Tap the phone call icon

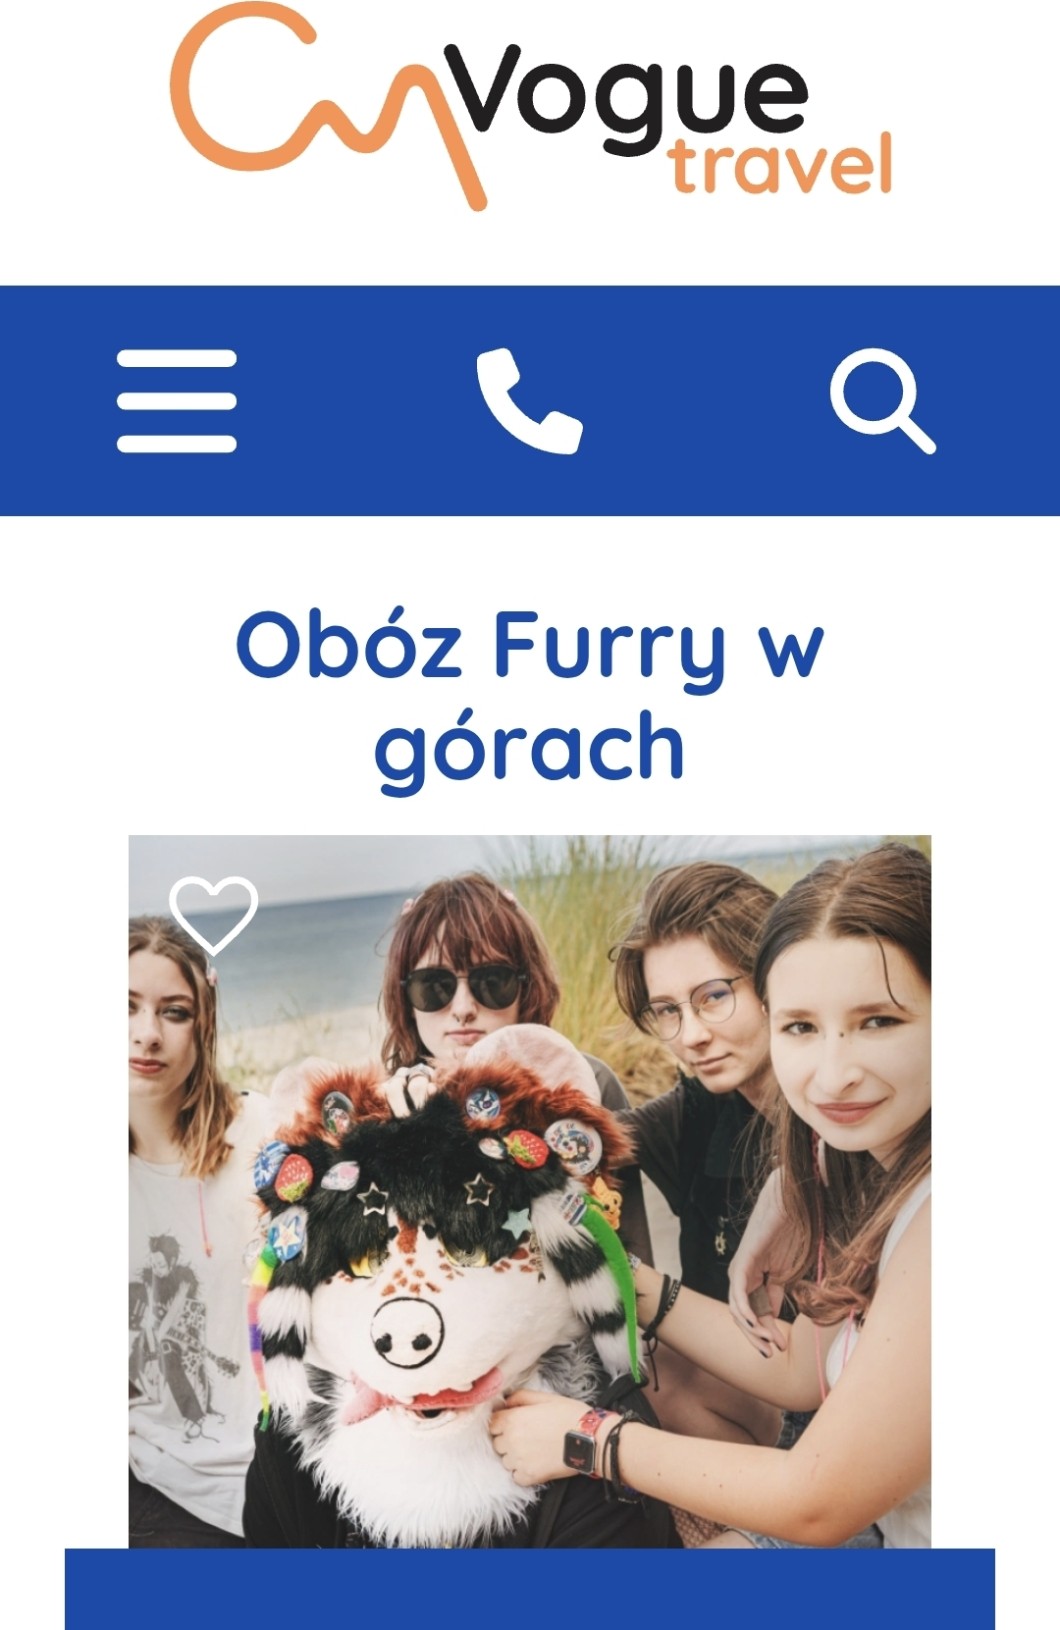point(529,401)
